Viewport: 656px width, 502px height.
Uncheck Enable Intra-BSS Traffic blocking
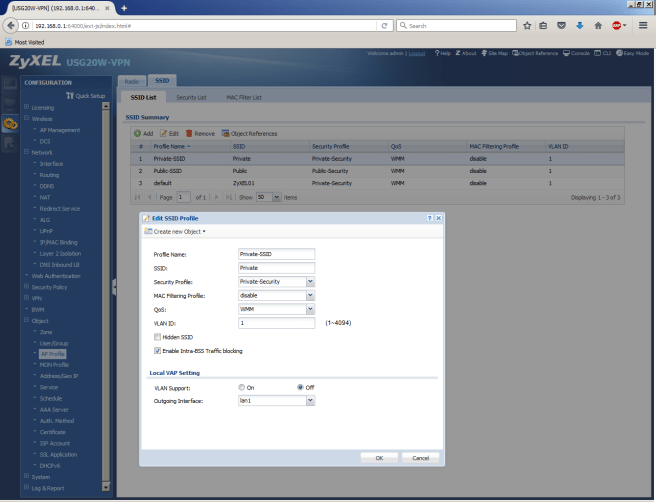pyautogui.click(x=157, y=351)
